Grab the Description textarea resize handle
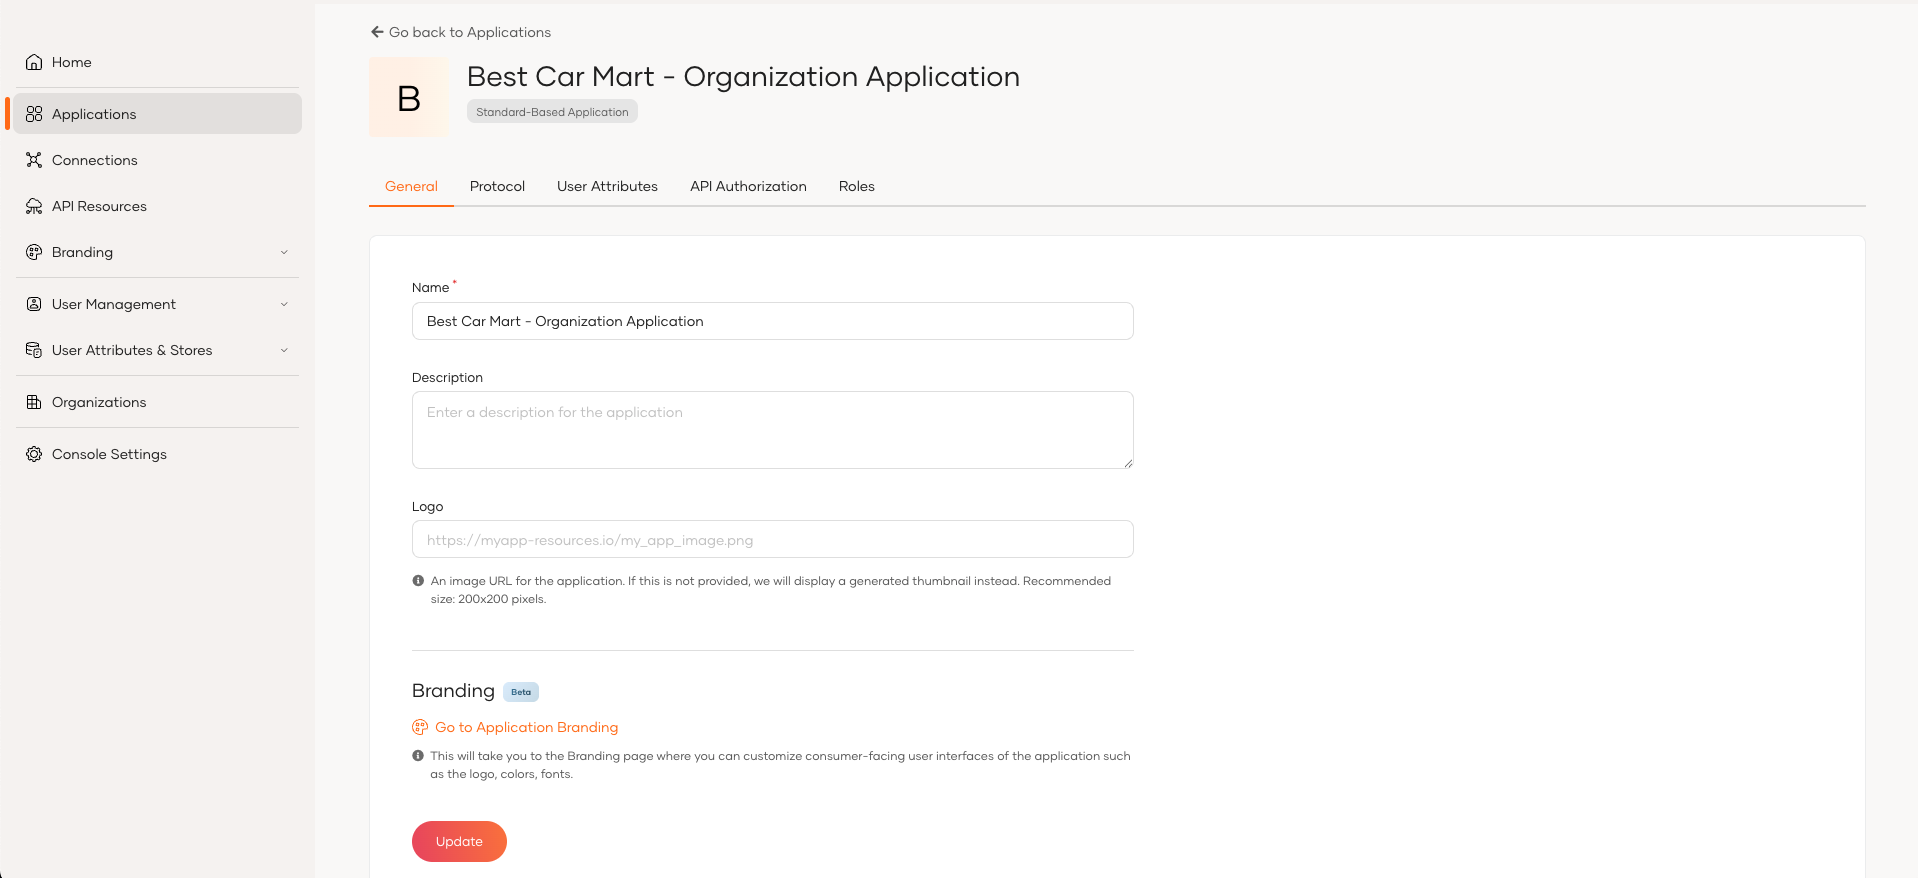 coord(1128,463)
